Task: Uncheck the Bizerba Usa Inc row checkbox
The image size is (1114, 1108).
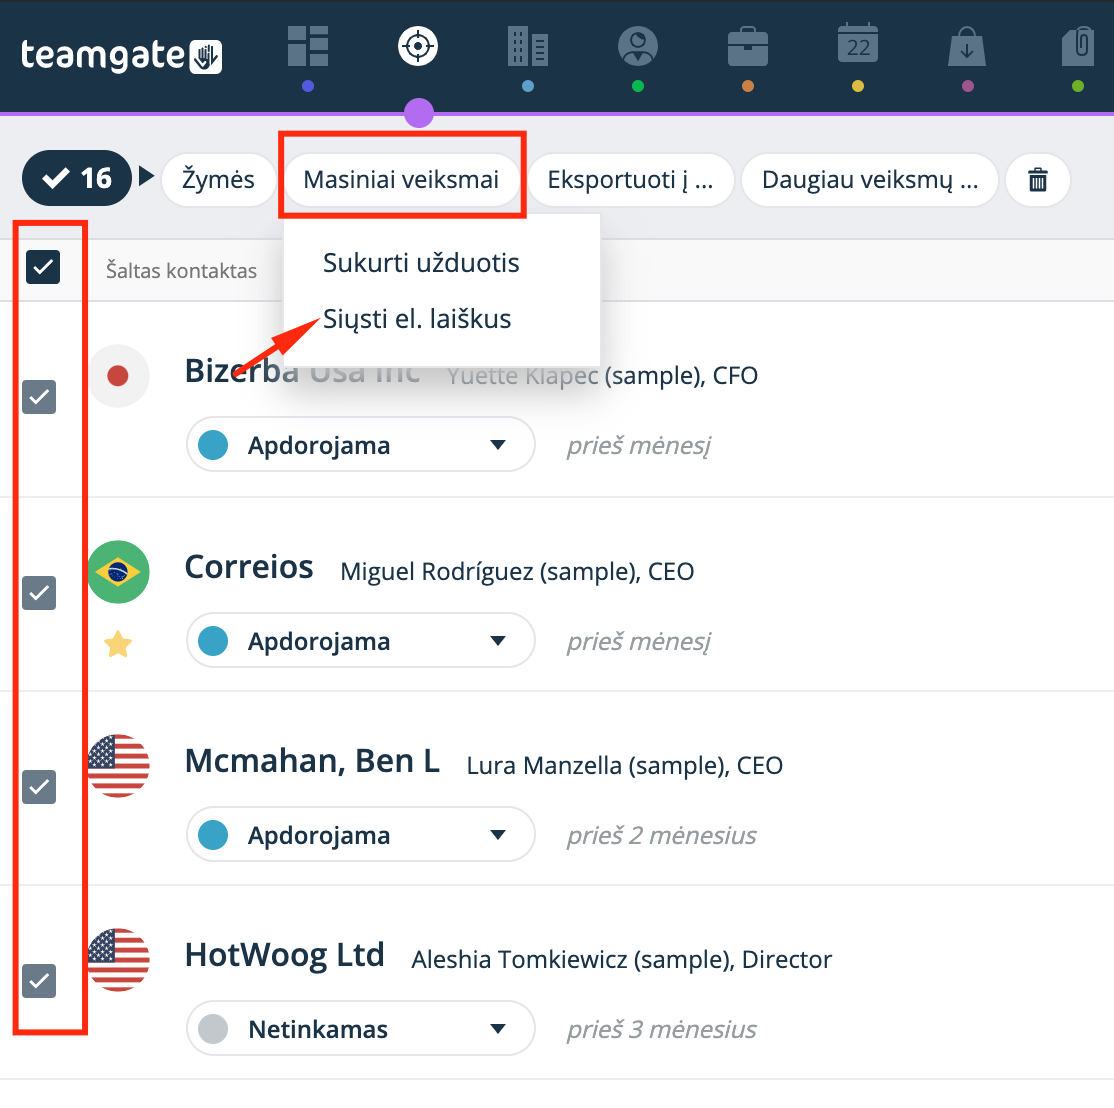Action: (x=39, y=397)
